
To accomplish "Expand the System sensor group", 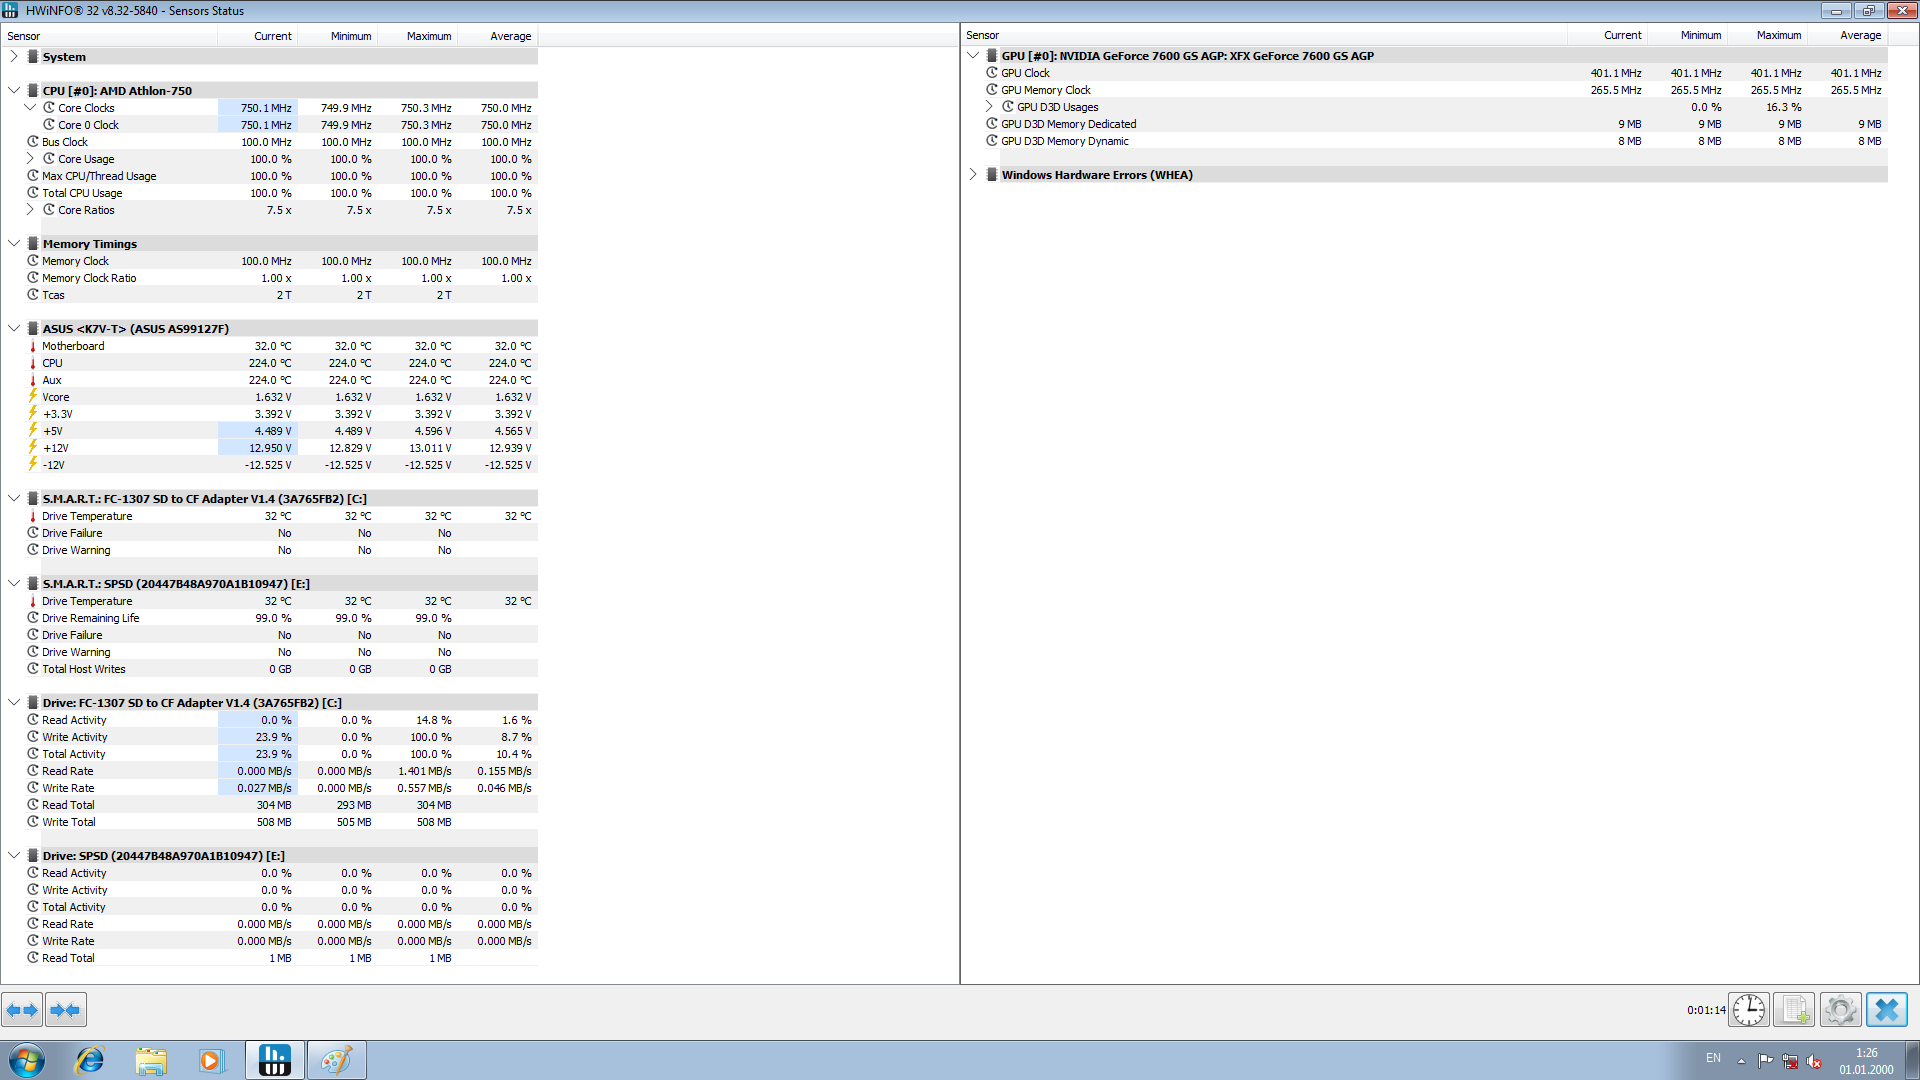I will [x=14, y=57].
